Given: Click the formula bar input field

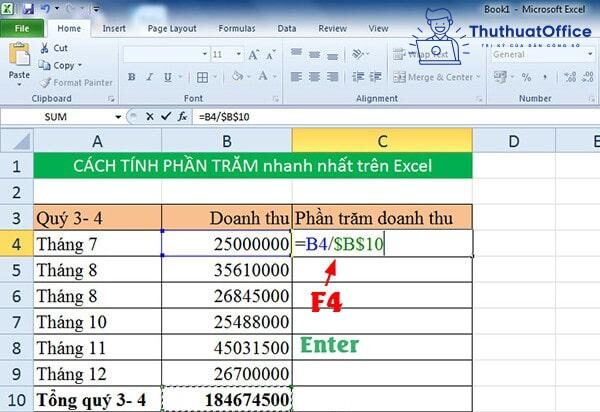Looking at the screenshot, I should pyautogui.click(x=396, y=117).
